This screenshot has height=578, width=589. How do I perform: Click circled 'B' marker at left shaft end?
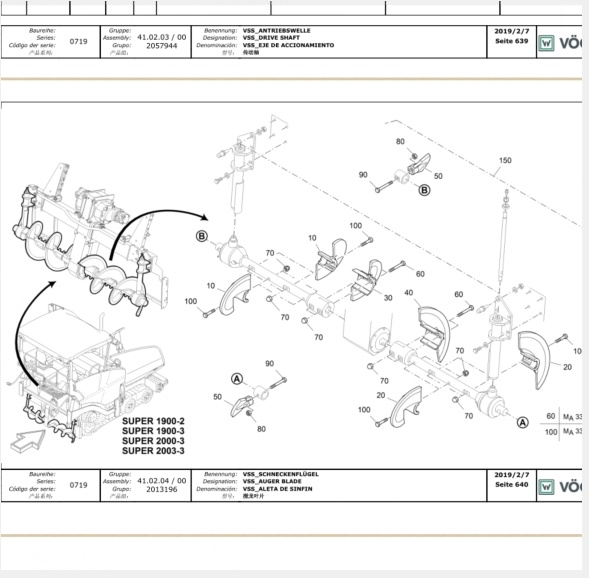(202, 237)
